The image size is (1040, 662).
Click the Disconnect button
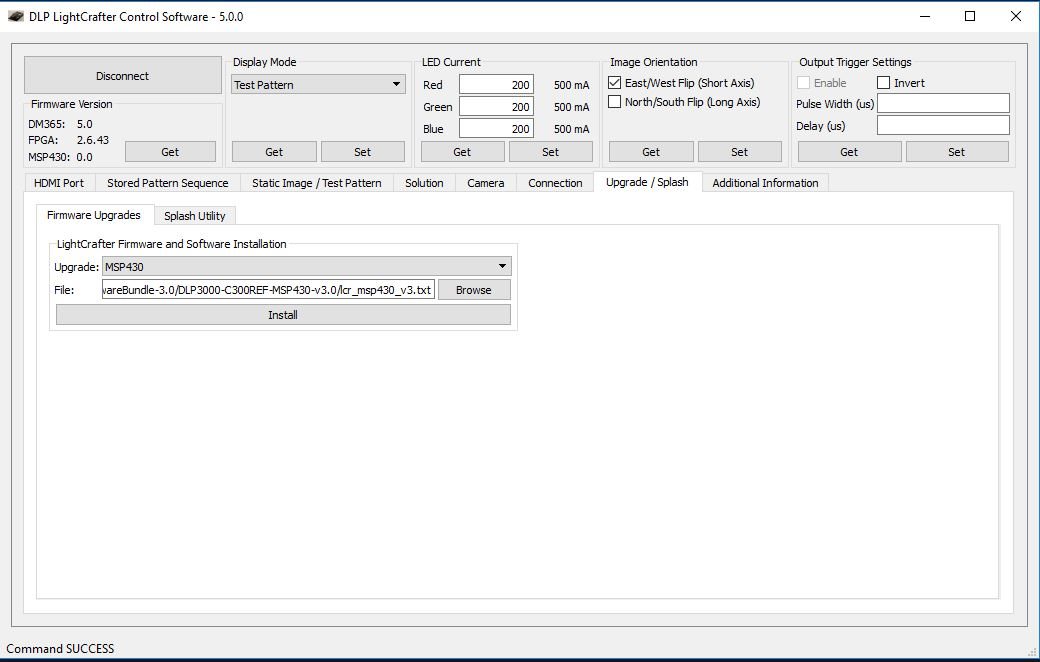123,76
